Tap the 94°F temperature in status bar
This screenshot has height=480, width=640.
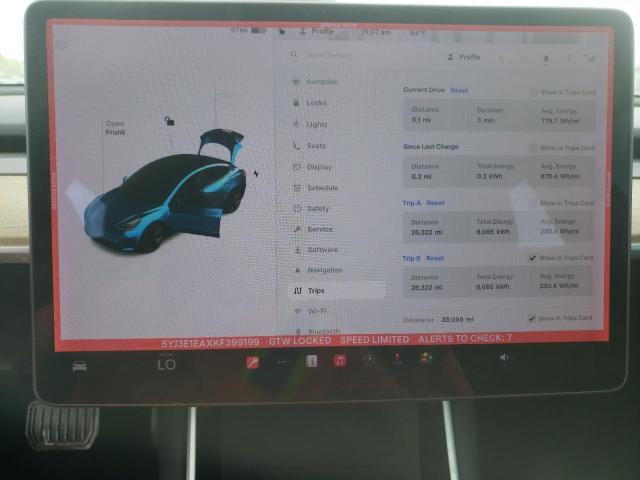[418, 33]
